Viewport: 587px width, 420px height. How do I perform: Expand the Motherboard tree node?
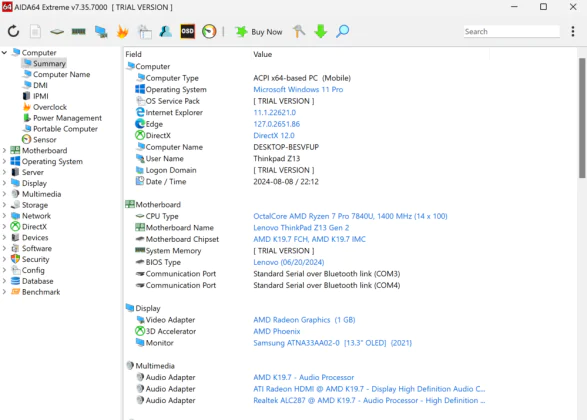[4, 150]
